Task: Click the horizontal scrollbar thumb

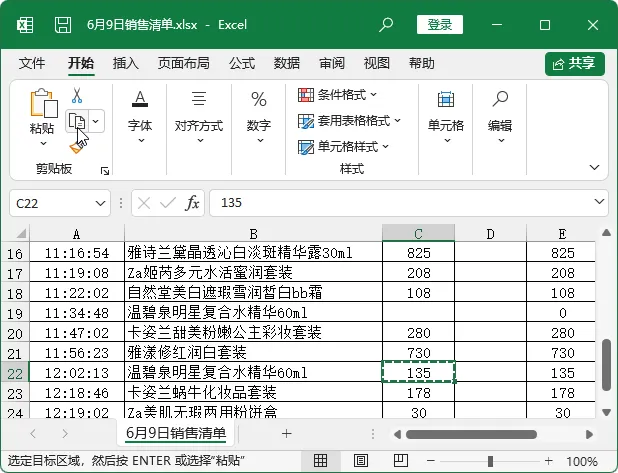Action: pos(471,434)
